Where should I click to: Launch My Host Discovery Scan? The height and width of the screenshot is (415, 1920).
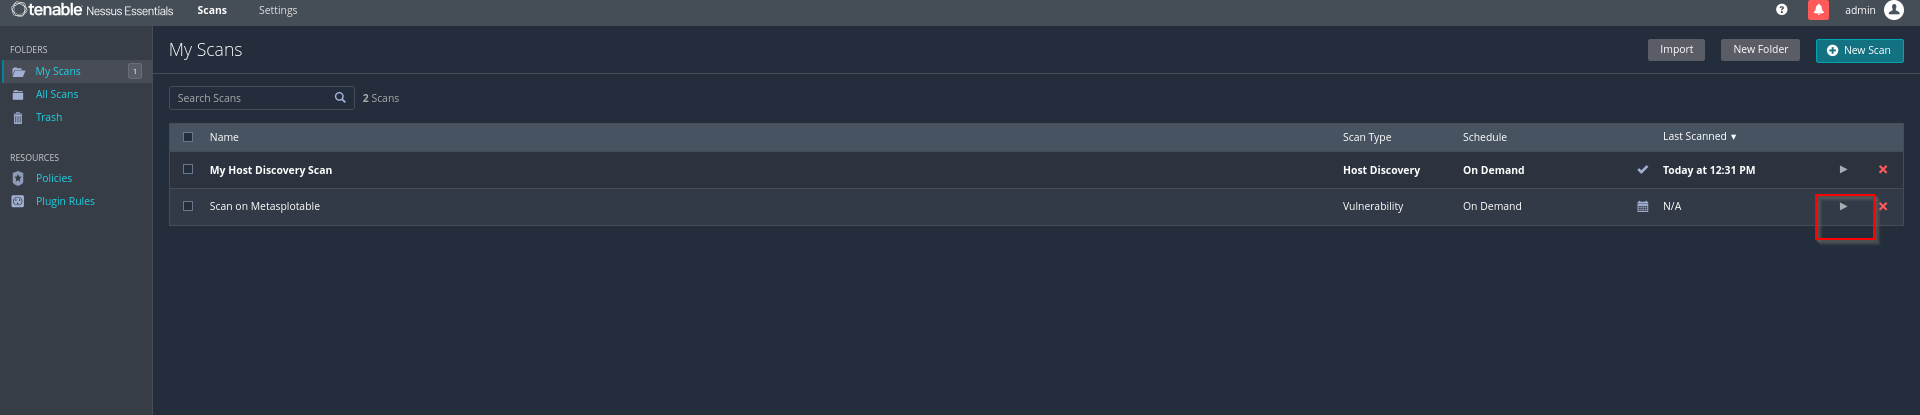pyautogui.click(x=1843, y=170)
